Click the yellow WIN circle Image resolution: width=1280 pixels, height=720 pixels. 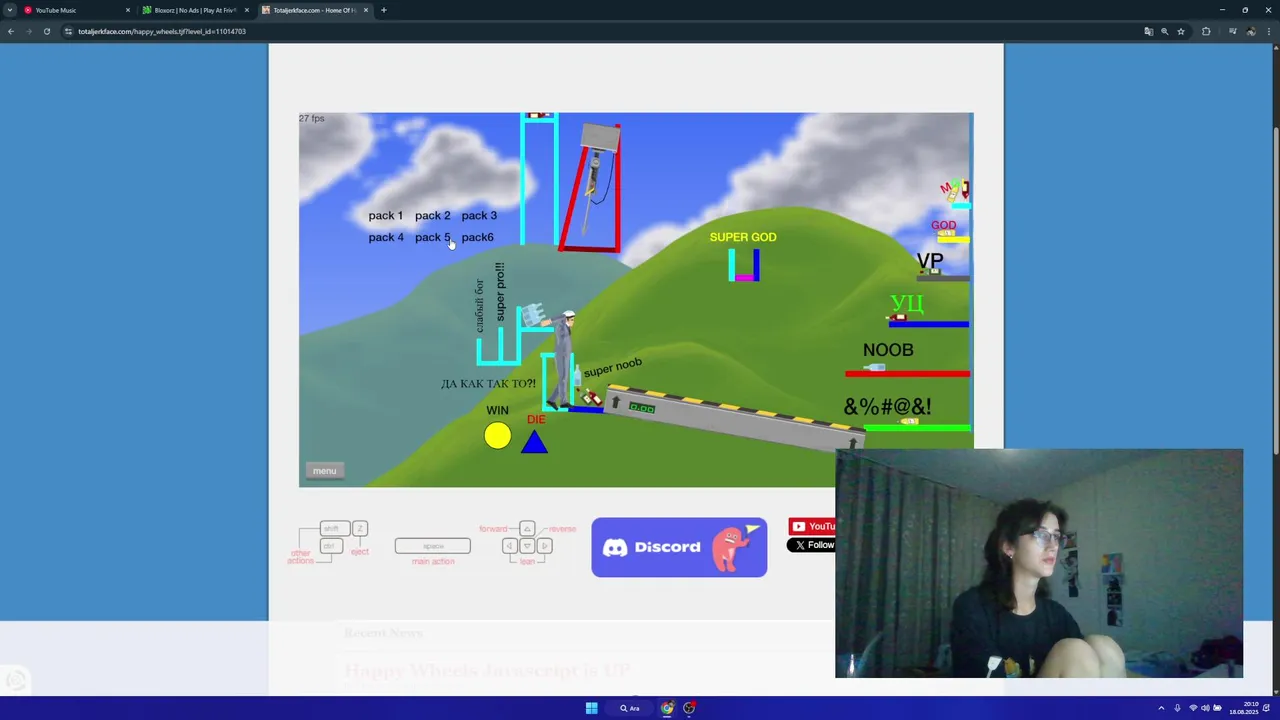coord(497,436)
